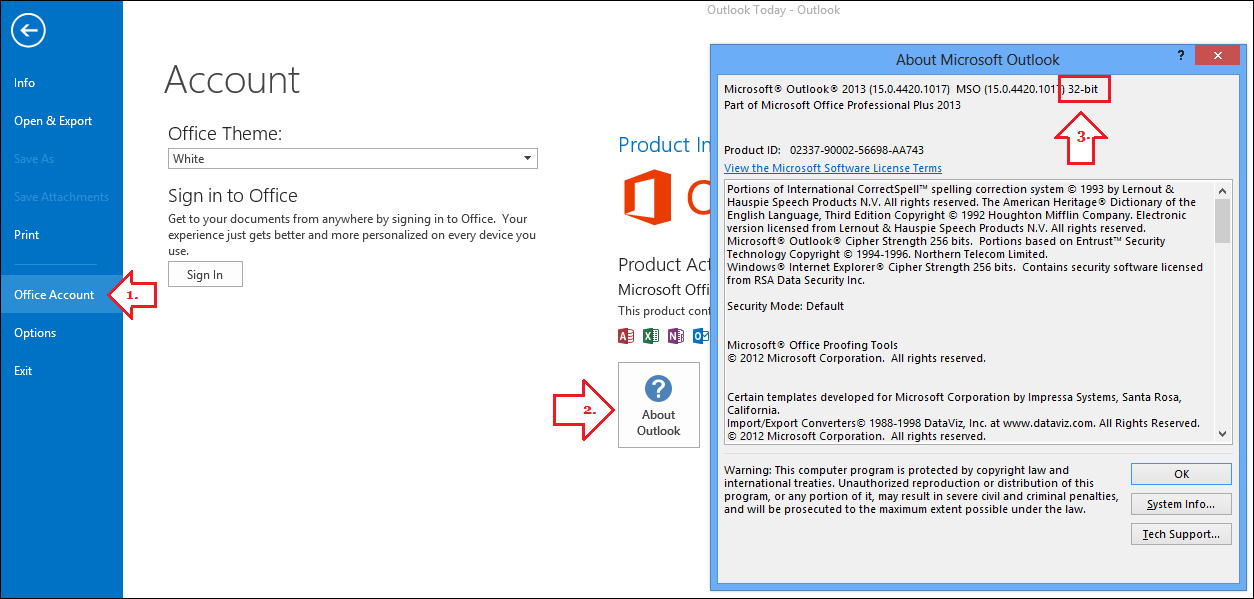Click scrollbar down arrow in license text
Viewport: 1254px width, 599px height.
tap(1222, 433)
